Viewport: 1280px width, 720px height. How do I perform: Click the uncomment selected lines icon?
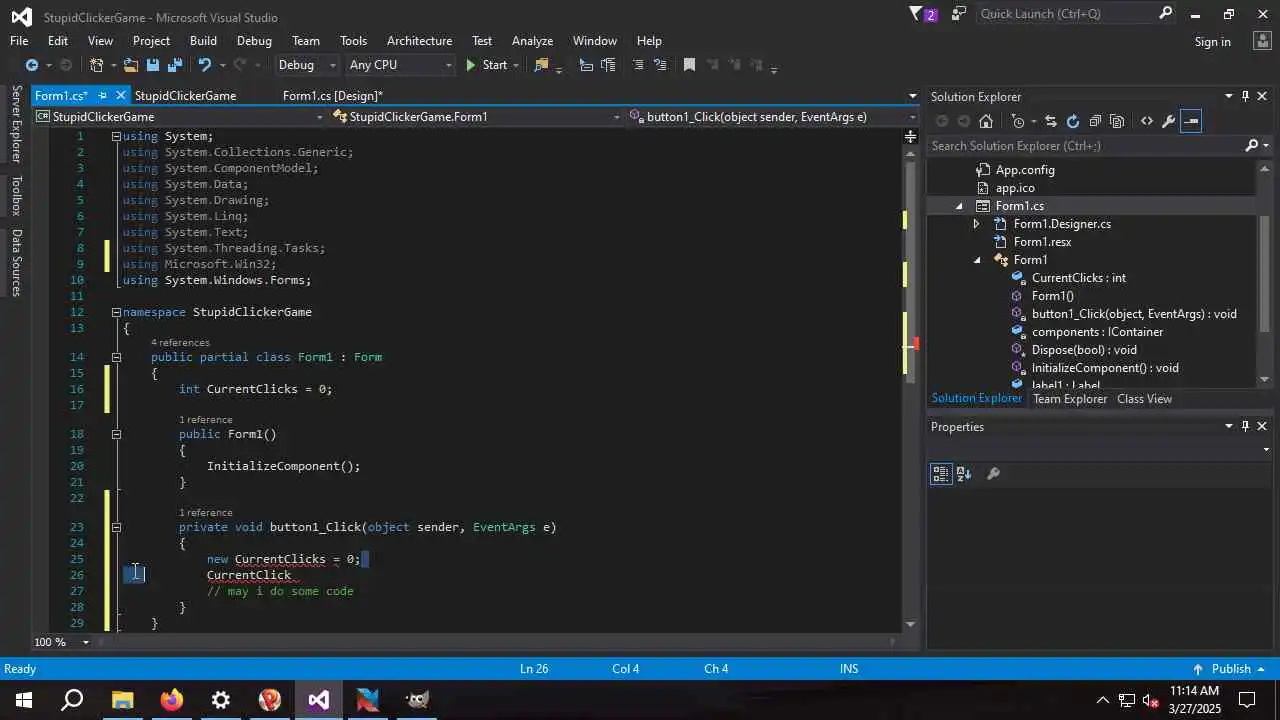pos(660,65)
